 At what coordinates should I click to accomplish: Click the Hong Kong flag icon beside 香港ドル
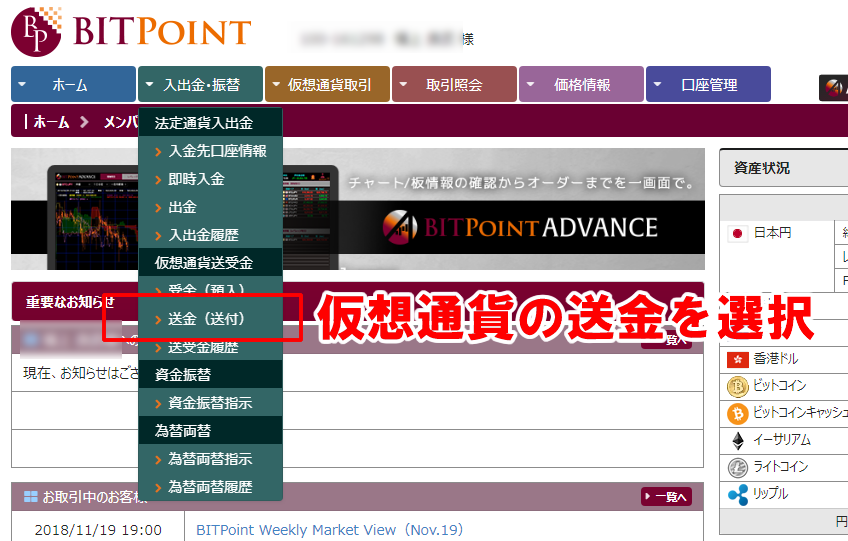click(737, 359)
